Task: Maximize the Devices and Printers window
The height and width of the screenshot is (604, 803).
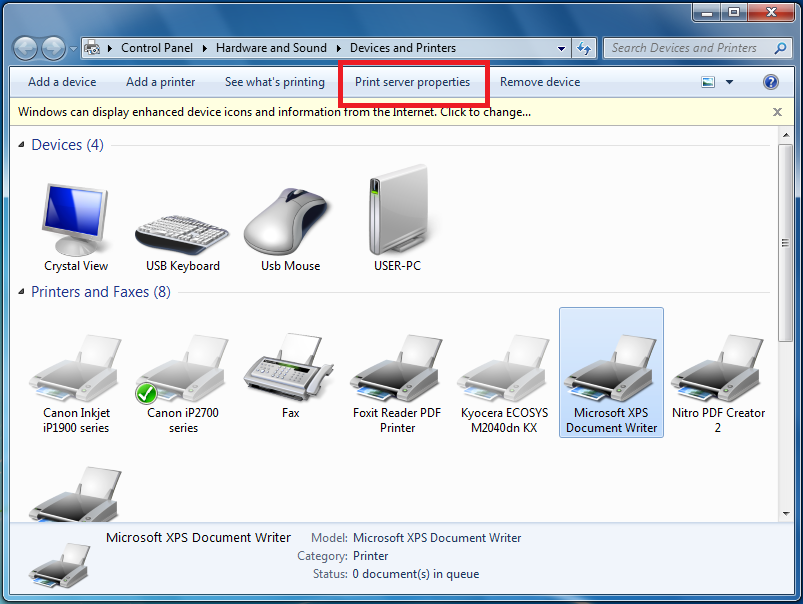Action: click(734, 12)
